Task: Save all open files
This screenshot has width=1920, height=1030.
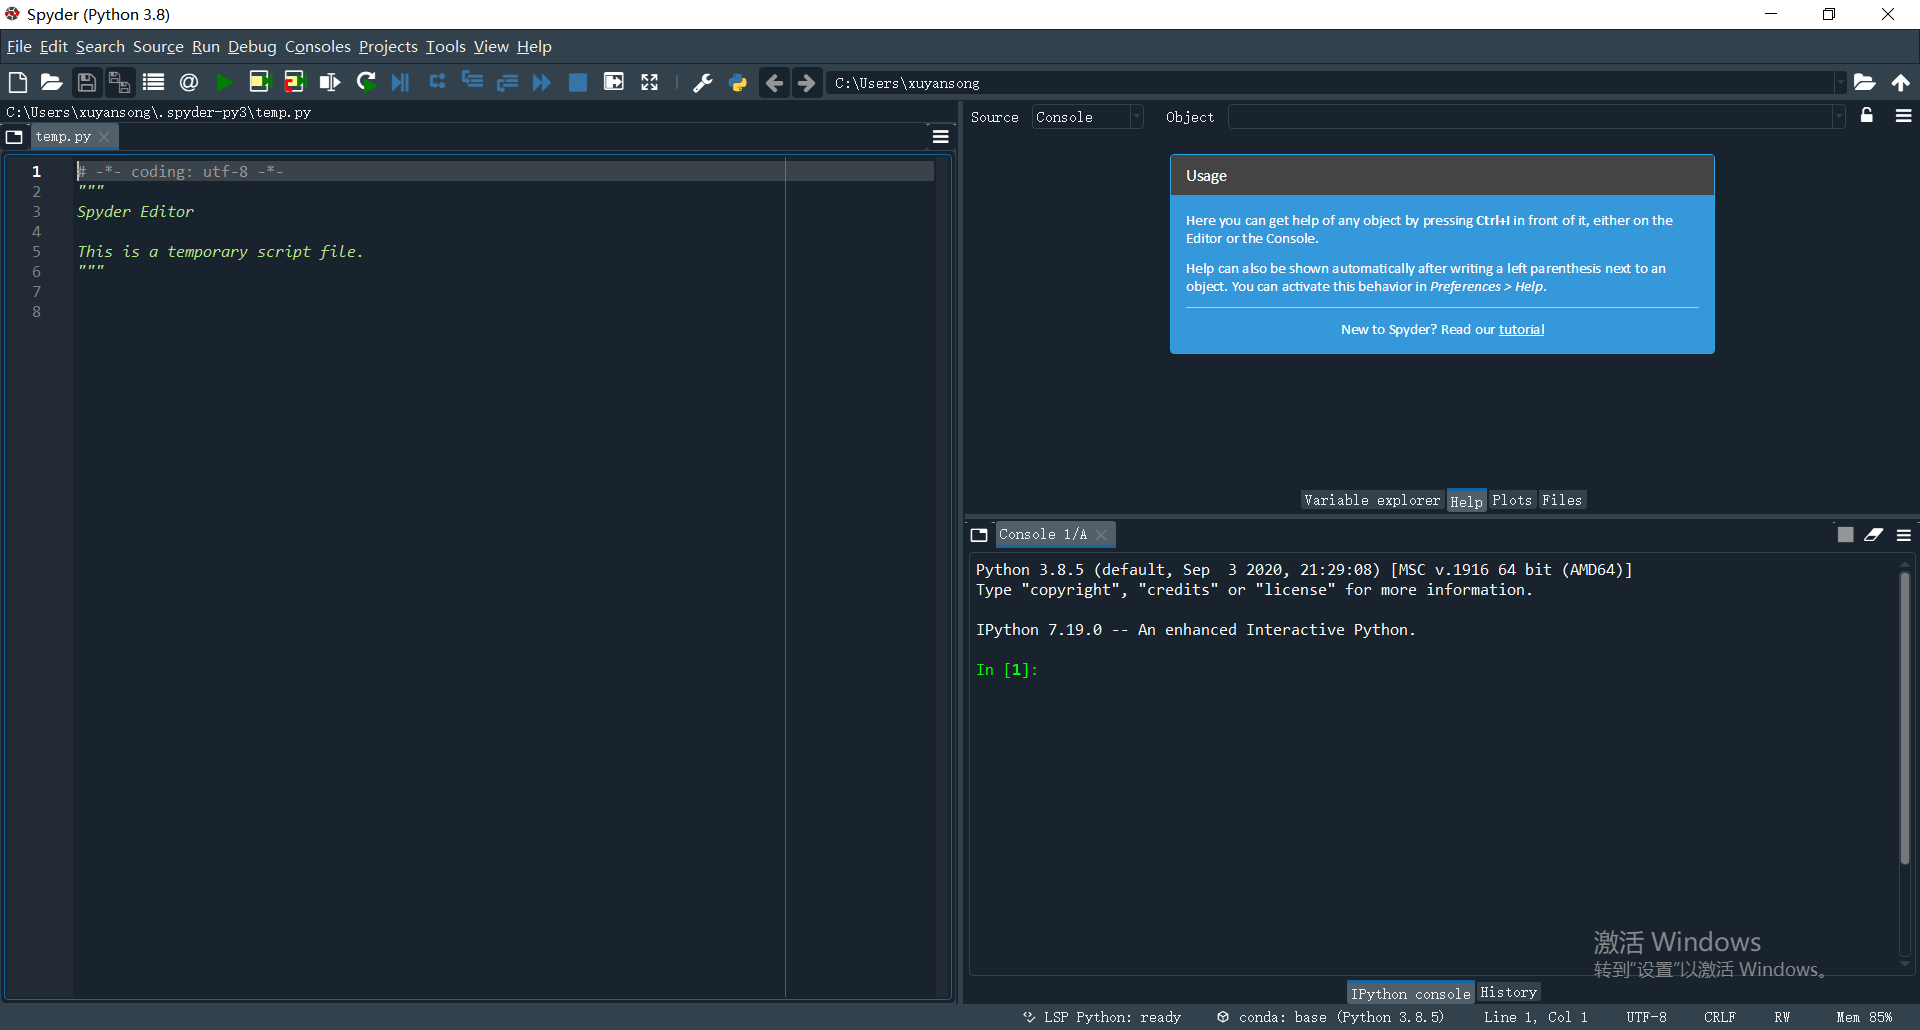Action: [x=119, y=82]
